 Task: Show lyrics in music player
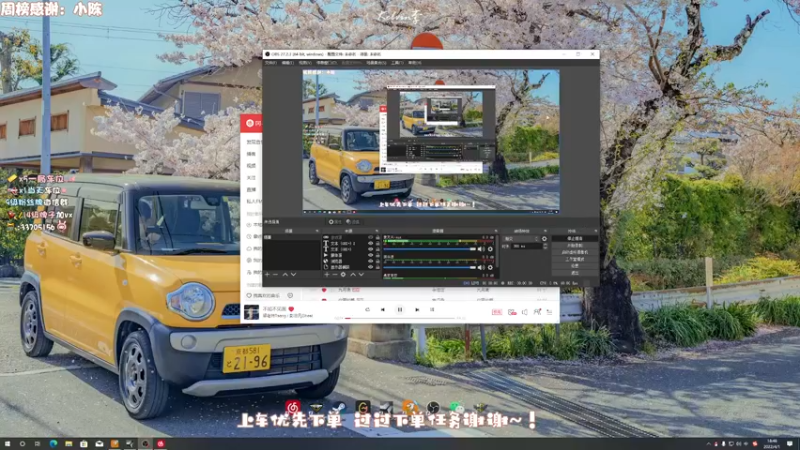432,310
